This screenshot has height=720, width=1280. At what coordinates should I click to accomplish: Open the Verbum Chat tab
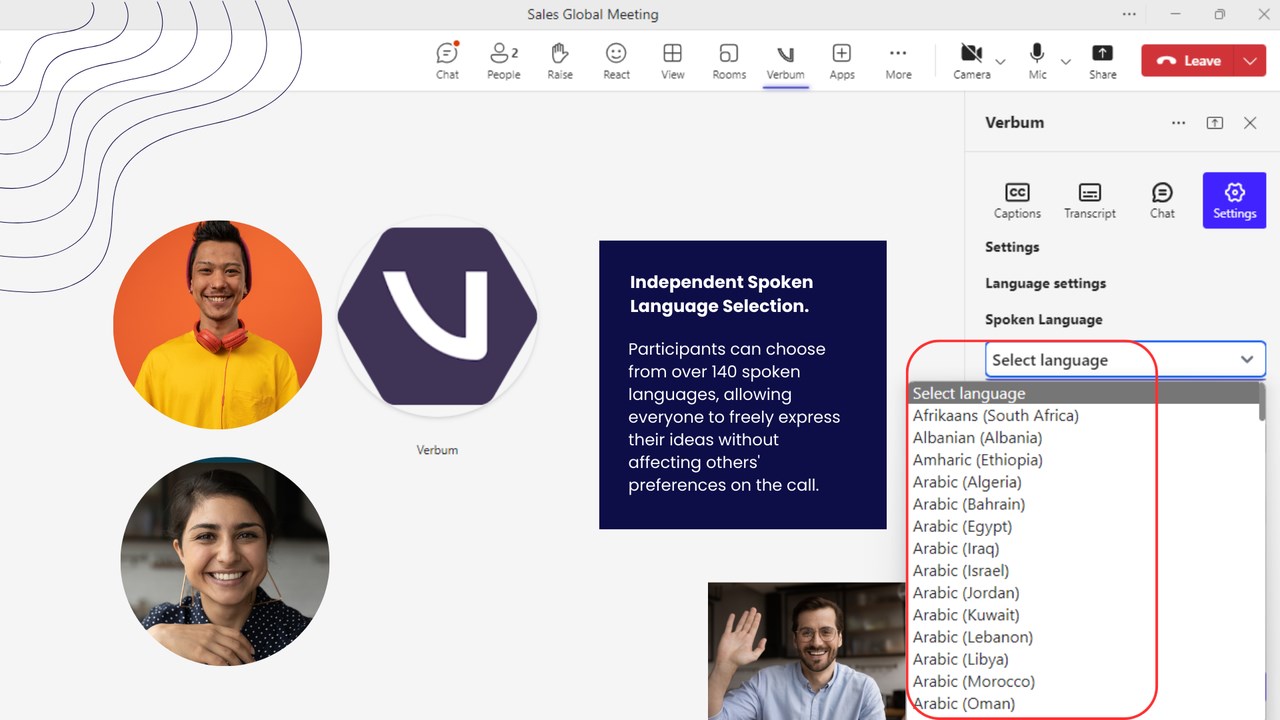pos(1162,200)
